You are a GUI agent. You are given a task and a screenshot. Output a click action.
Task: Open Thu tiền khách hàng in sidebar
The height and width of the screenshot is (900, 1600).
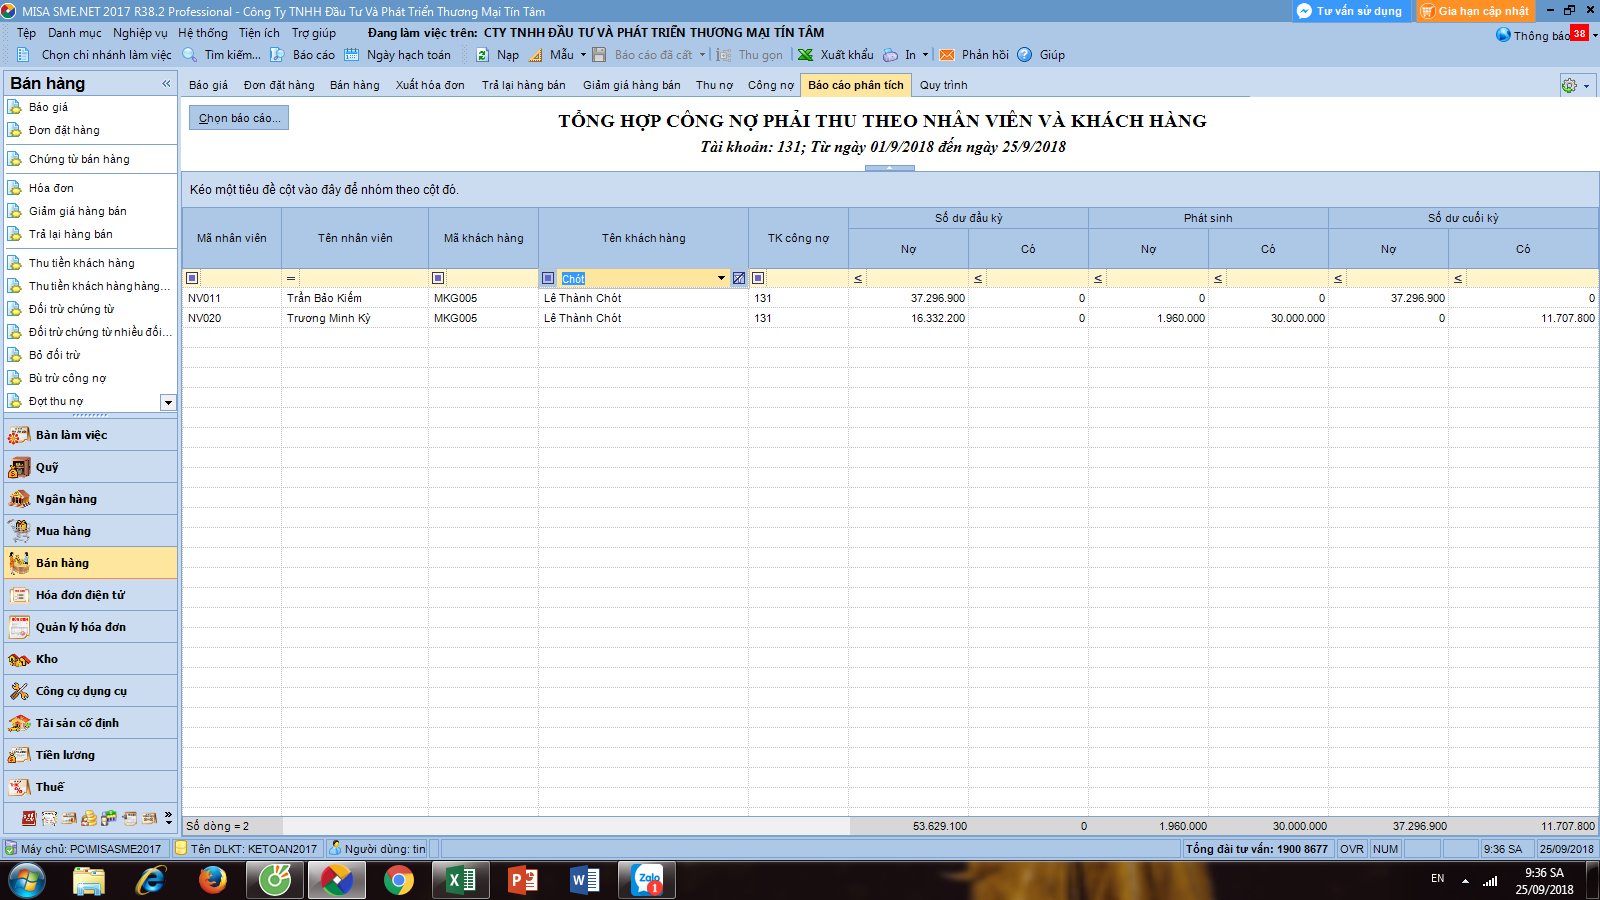click(x=81, y=263)
